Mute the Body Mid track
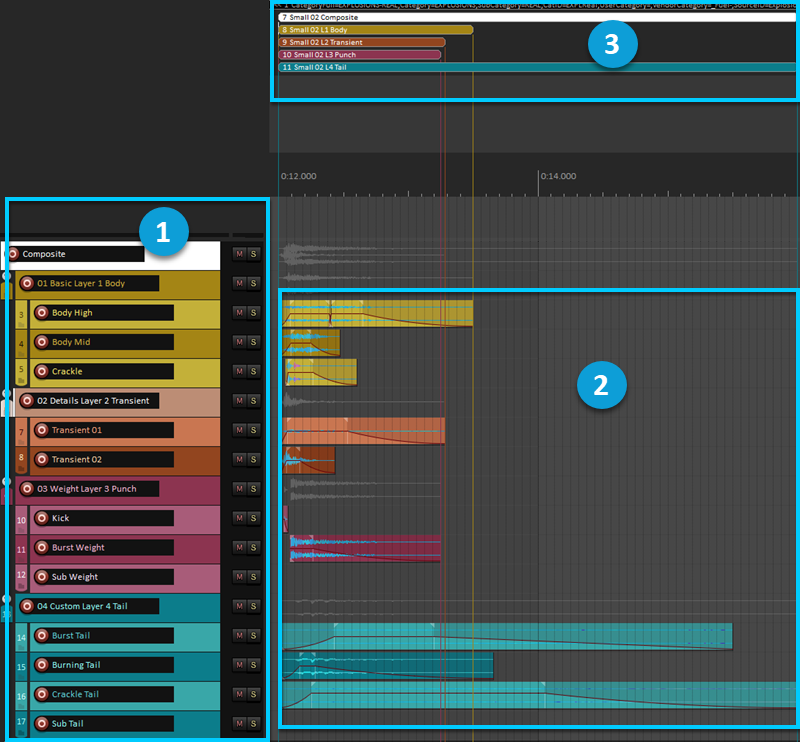The image size is (800, 742). click(x=239, y=342)
